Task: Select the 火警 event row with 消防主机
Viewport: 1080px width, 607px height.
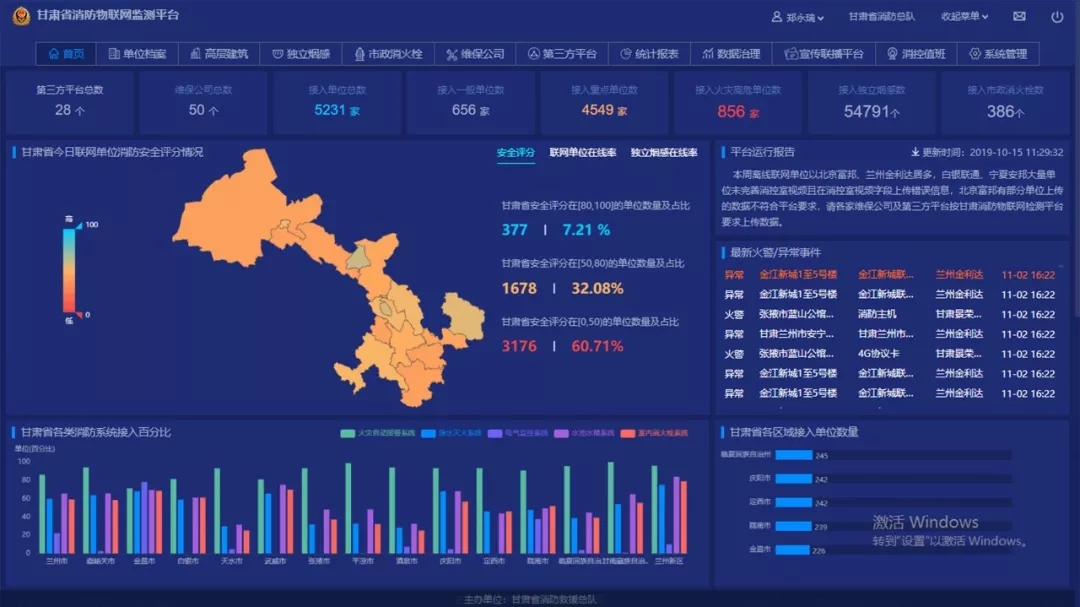Action: point(889,314)
